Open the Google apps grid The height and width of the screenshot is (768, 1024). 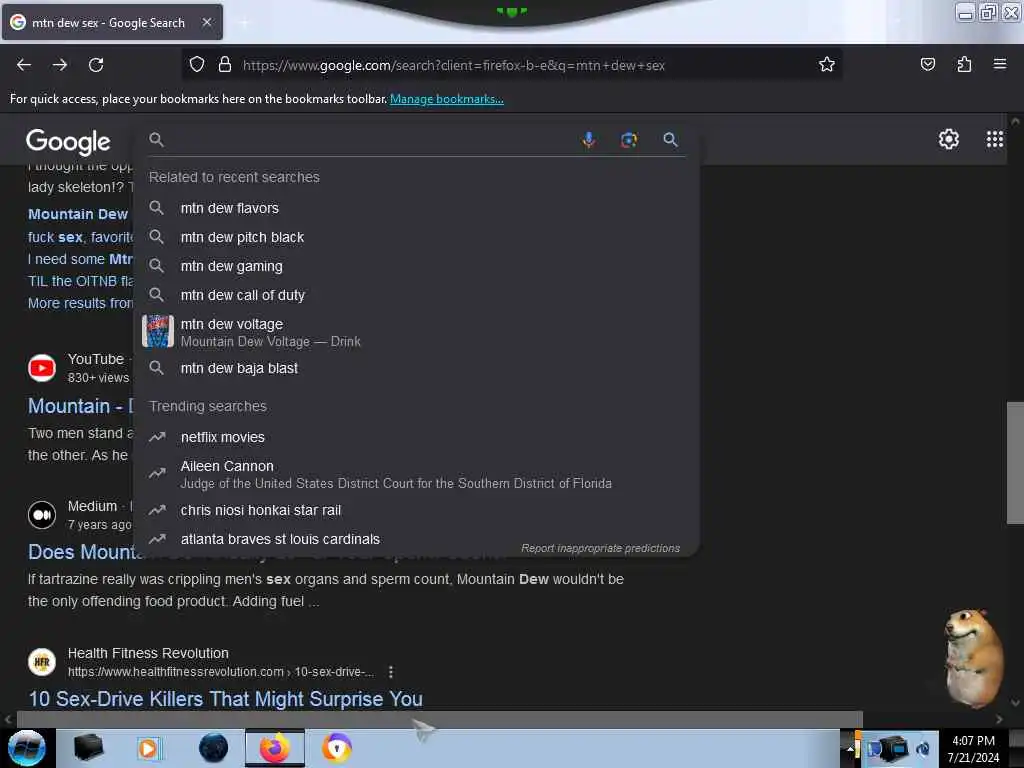pyautogui.click(x=995, y=139)
